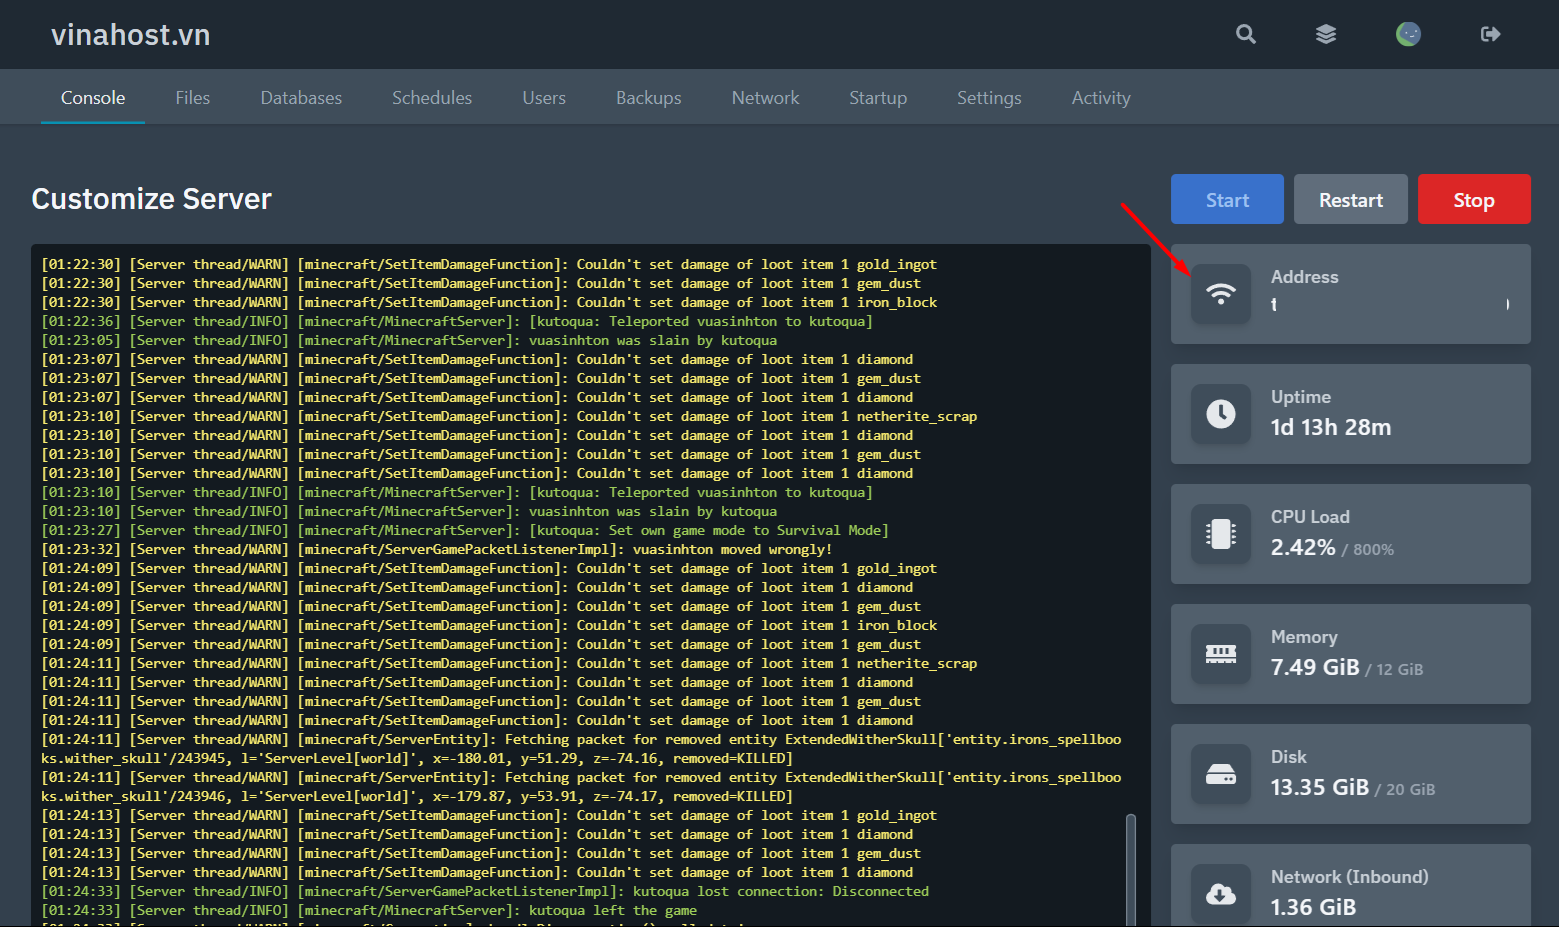Click log line "kutoqua lost connection: Disconnected"
The image size is (1559, 927).
pyautogui.click(x=485, y=891)
